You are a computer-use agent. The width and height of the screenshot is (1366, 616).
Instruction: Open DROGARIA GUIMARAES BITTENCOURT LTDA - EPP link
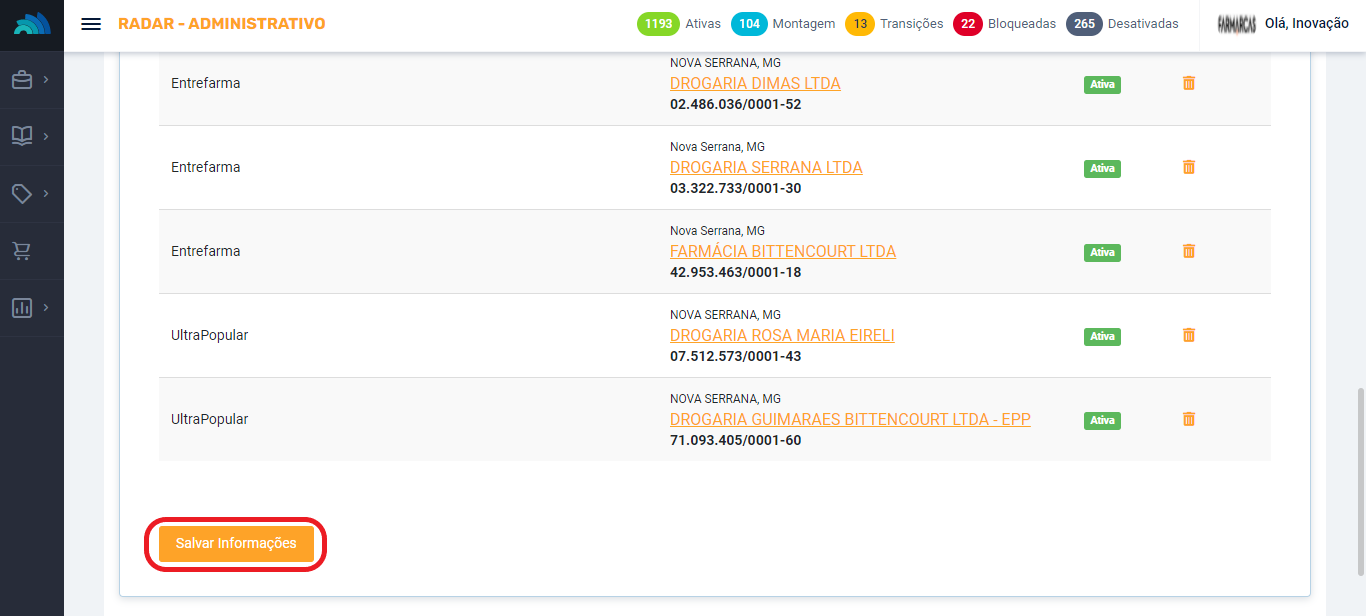point(850,420)
